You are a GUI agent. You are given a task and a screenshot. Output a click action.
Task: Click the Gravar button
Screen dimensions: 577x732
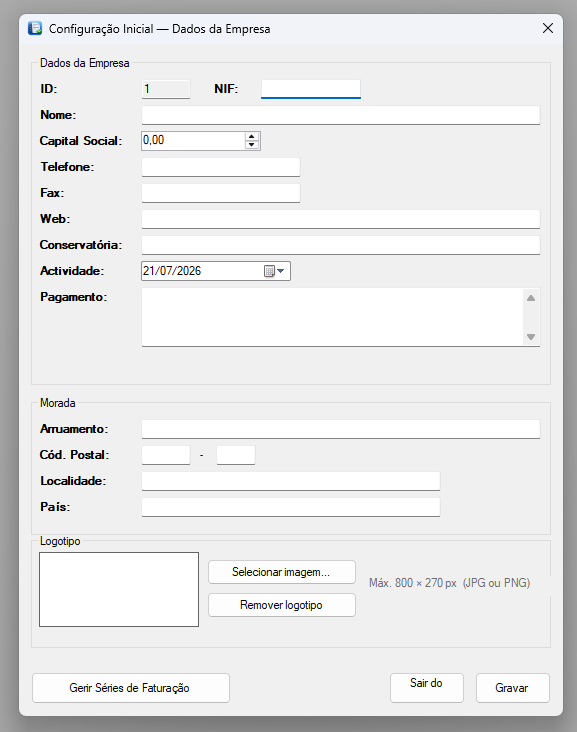click(x=513, y=688)
